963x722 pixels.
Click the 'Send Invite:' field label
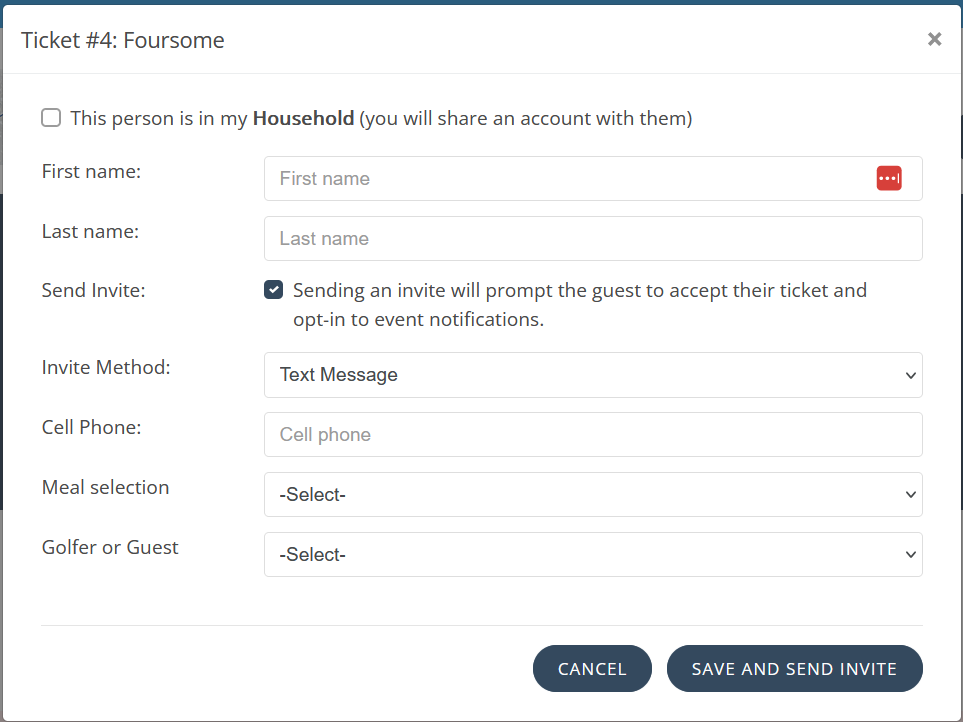pos(93,291)
